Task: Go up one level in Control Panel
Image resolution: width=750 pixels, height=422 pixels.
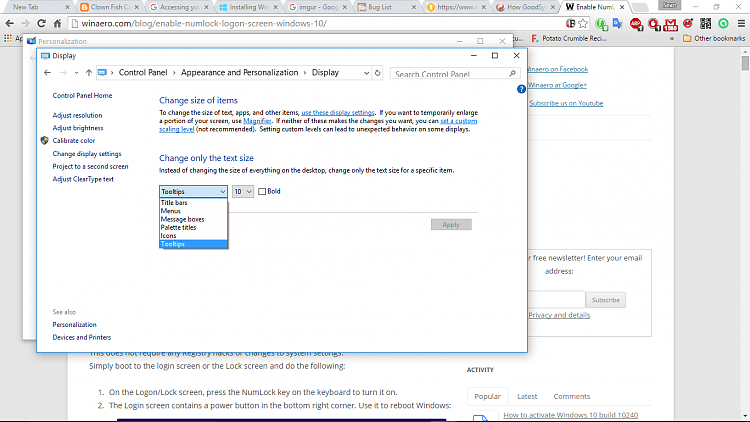Action: click(88, 73)
